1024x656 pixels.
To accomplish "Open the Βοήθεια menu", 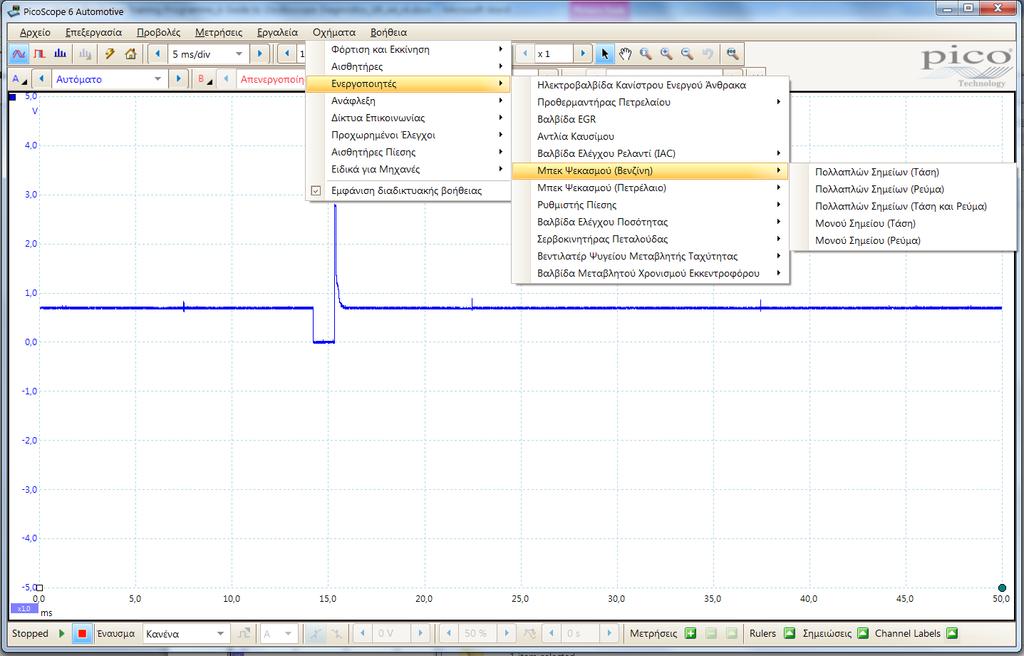I will click(389, 32).
